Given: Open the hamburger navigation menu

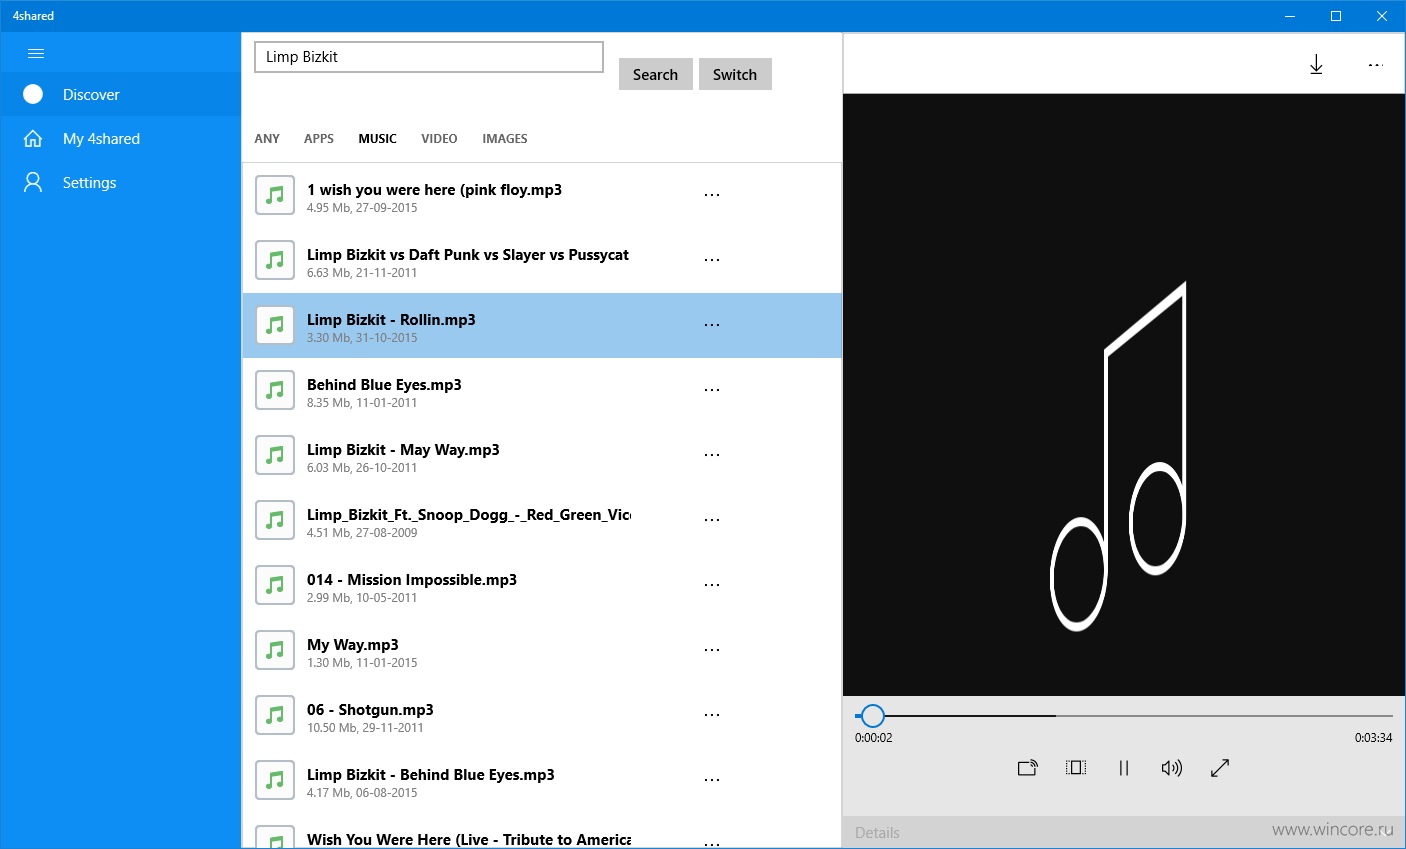Looking at the screenshot, I should (x=36, y=54).
